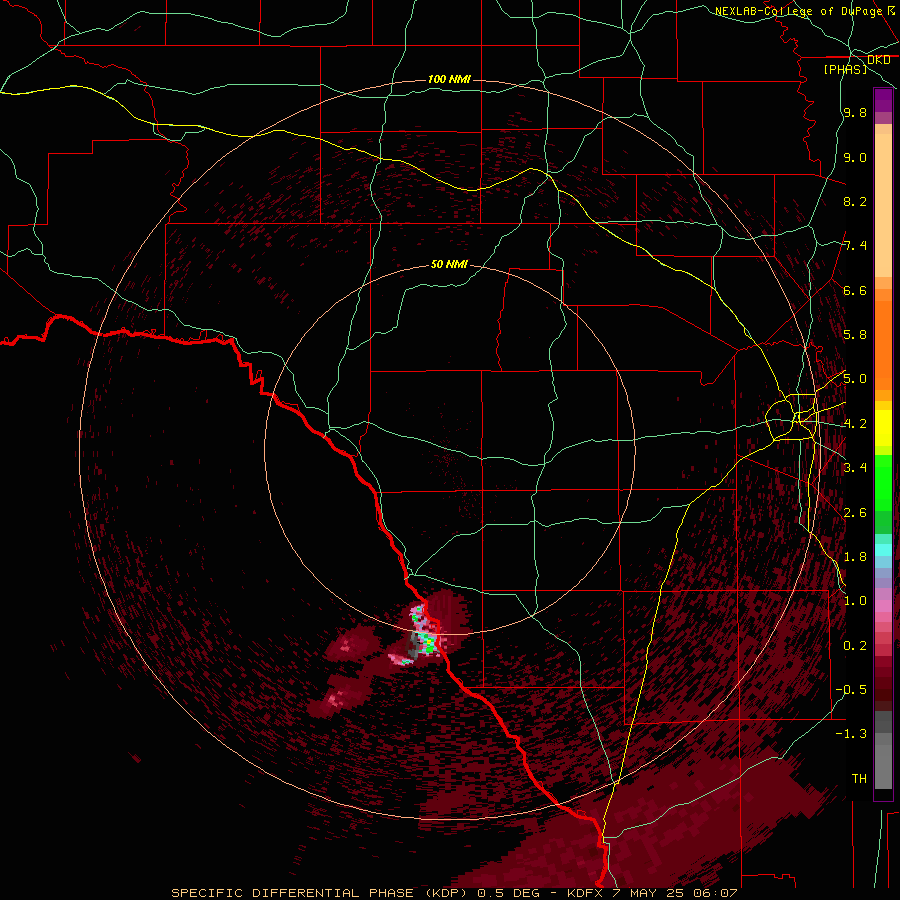Click the -0.5 color scale value
This screenshot has height=900, width=900.
click(851, 690)
